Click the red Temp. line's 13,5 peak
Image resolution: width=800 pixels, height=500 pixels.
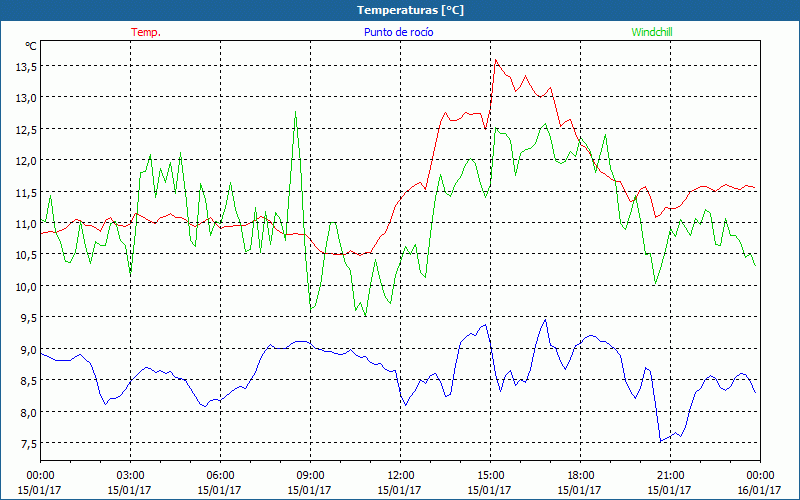tap(496, 60)
